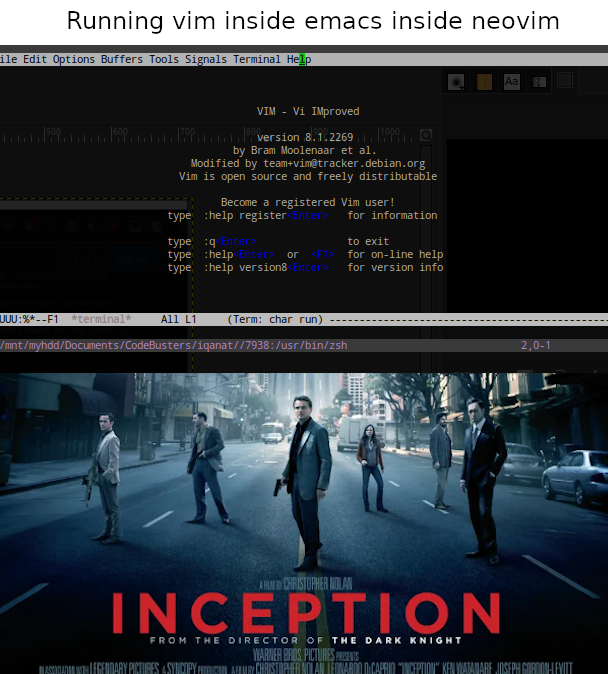The height and width of the screenshot is (674, 608).
Task: Click the red INCEPTION title on the poster
Action: [x=306, y=613]
